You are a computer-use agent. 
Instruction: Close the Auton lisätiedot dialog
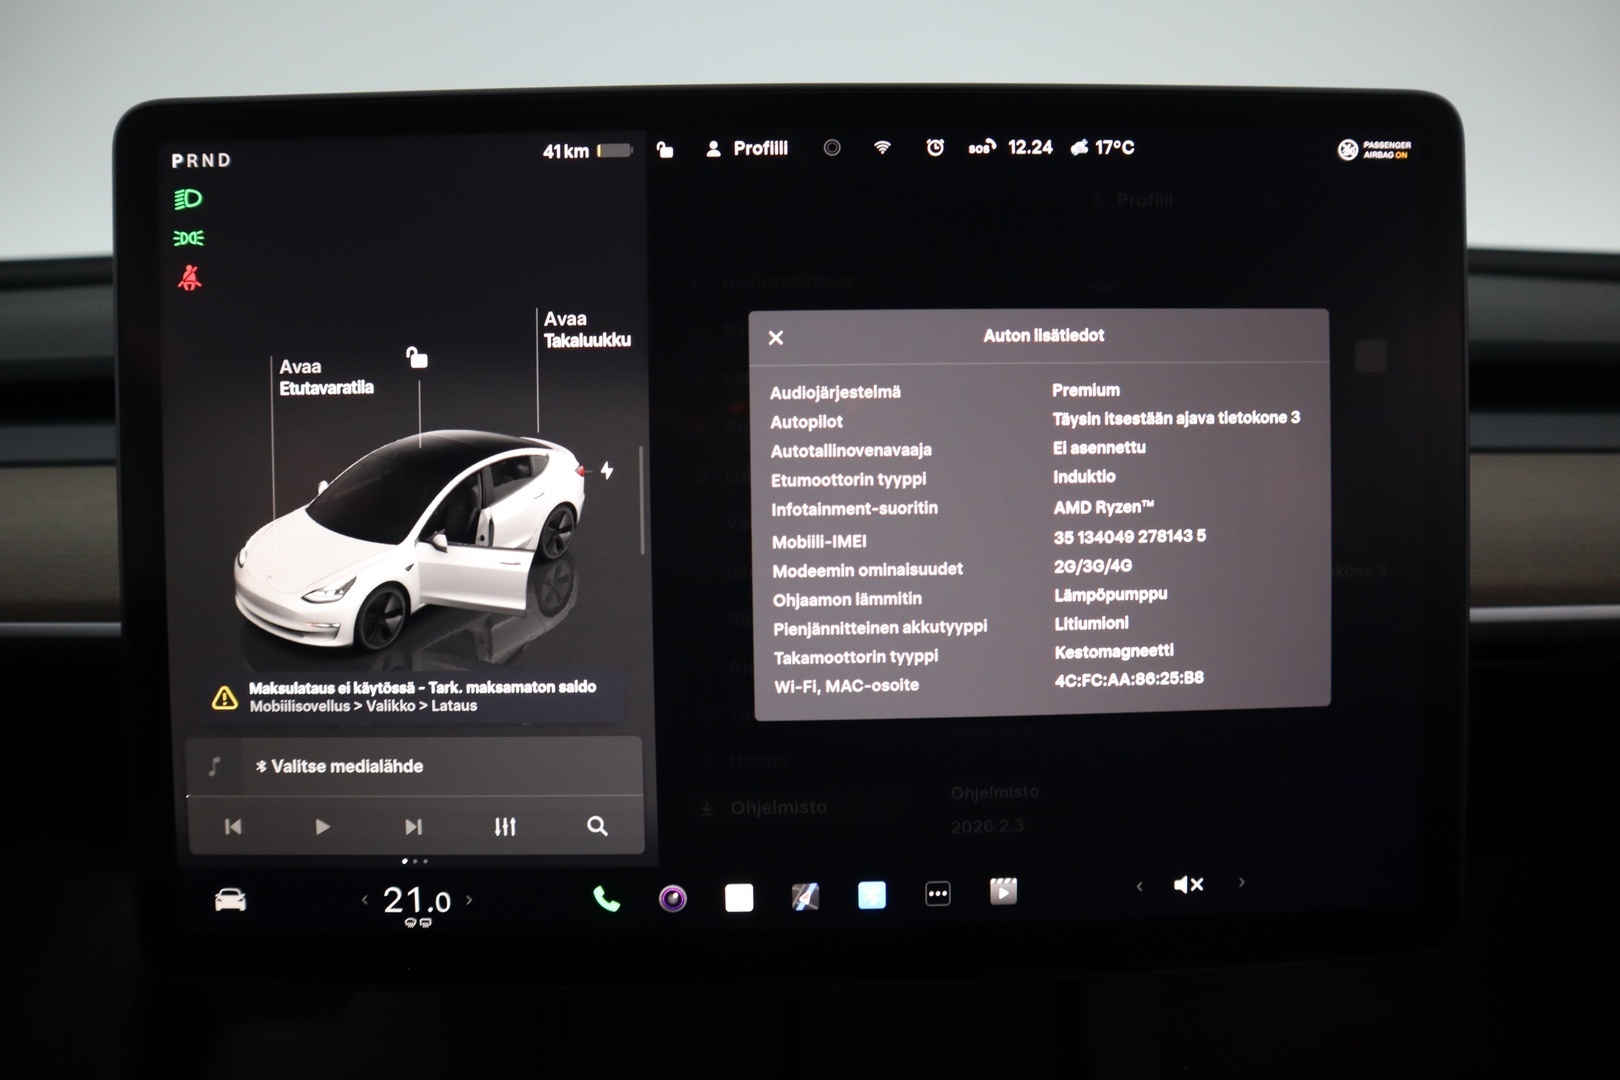pyautogui.click(x=776, y=337)
